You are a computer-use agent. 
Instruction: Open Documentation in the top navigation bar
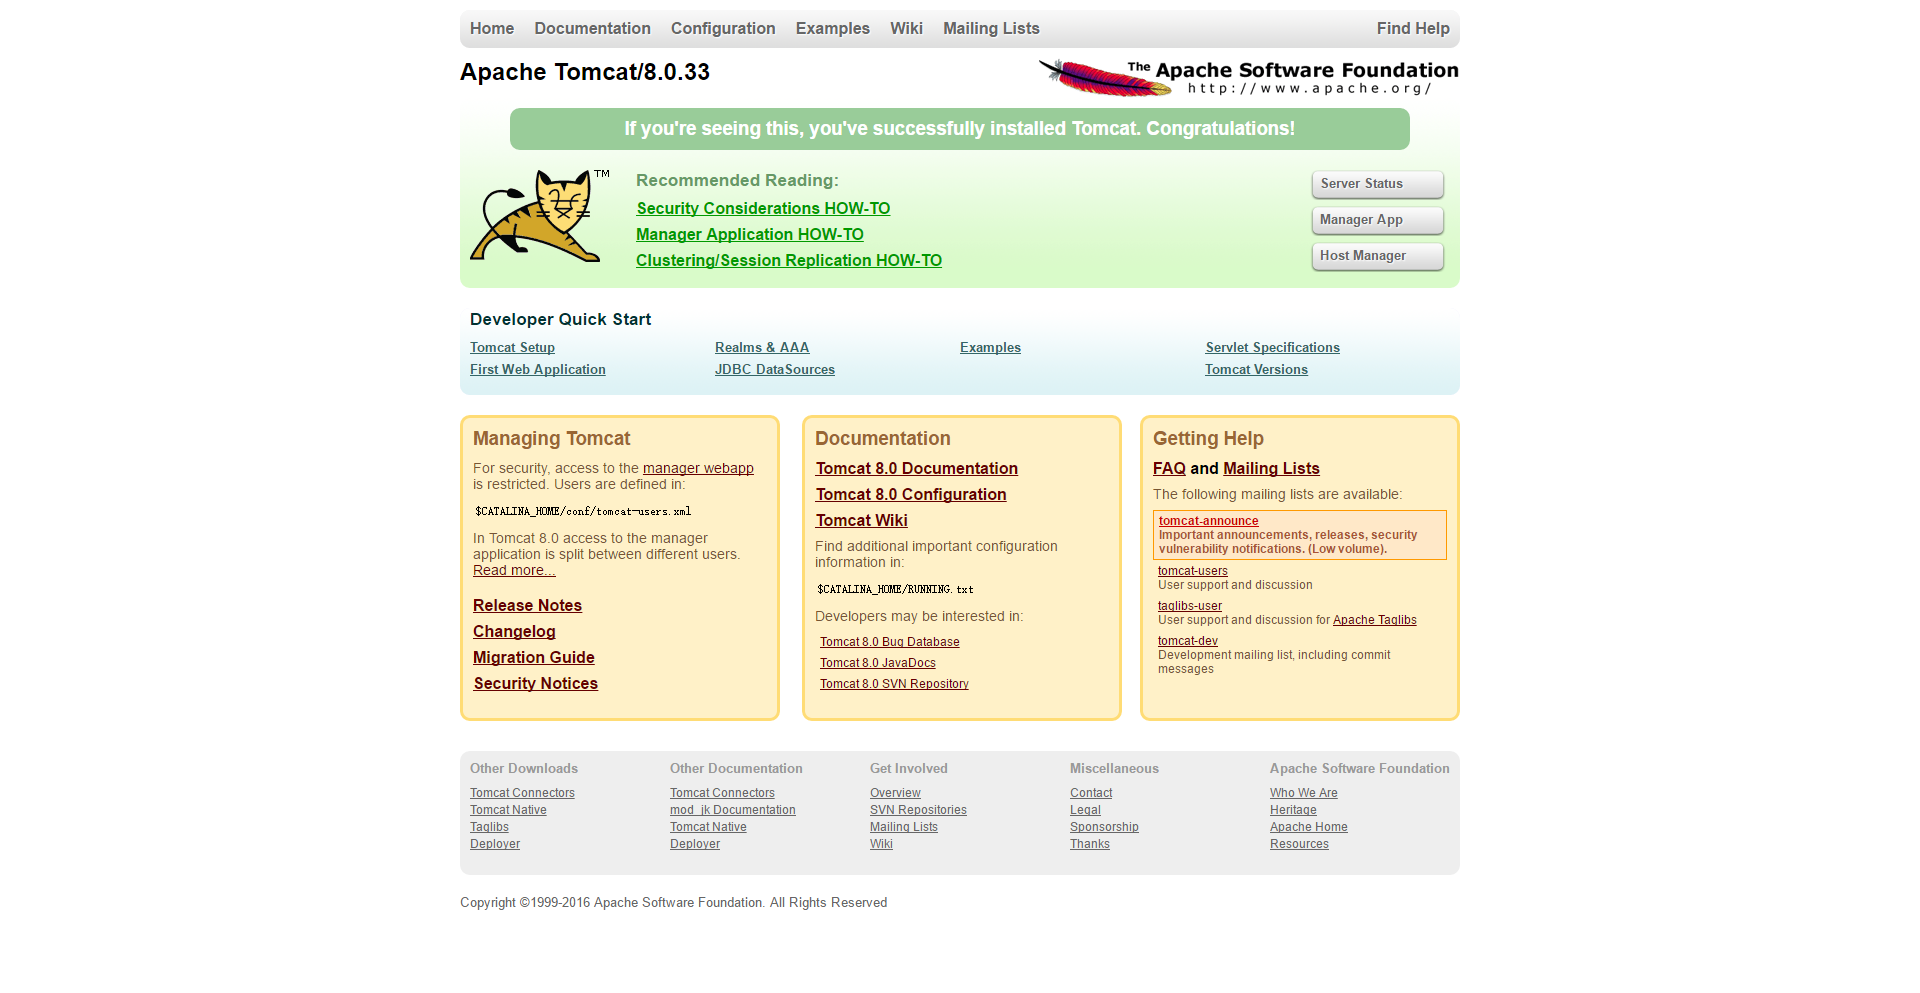tap(592, 29)
